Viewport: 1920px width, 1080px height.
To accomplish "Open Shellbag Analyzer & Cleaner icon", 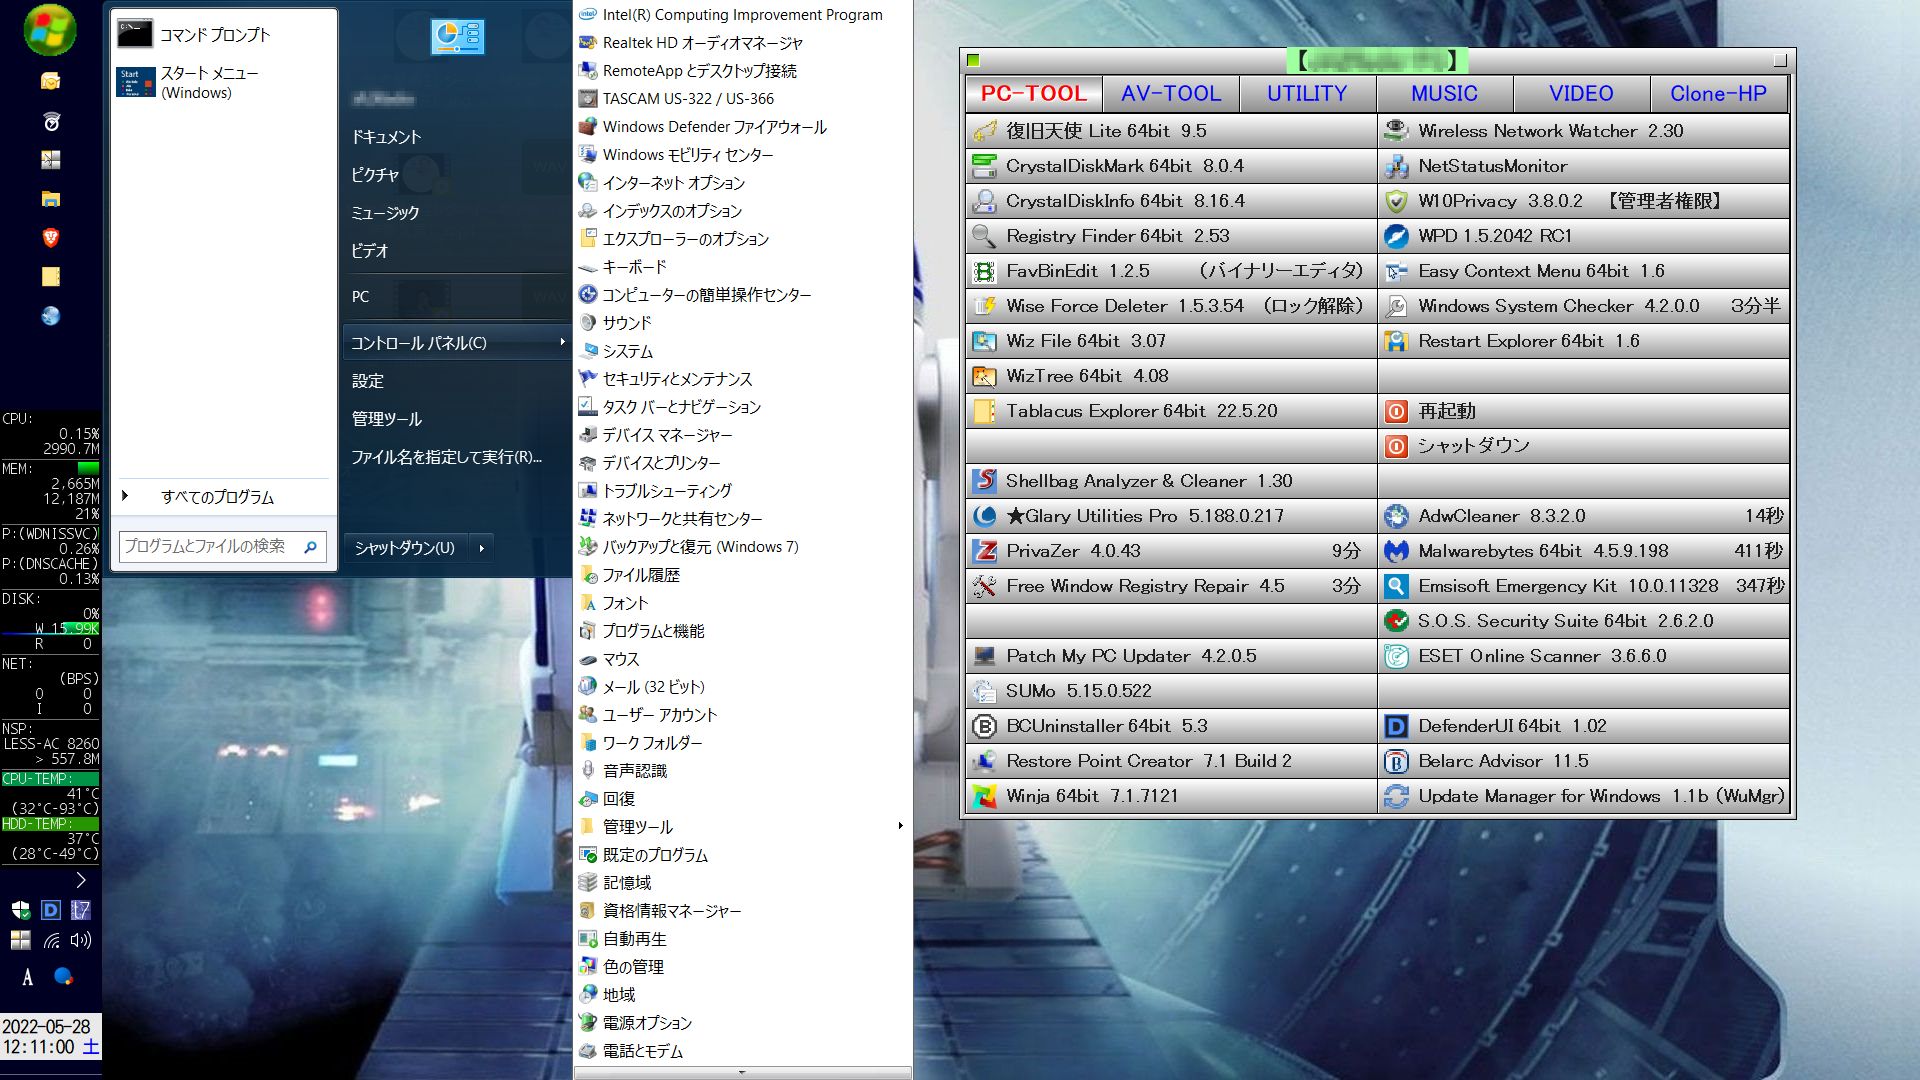I will coord(985,481).
